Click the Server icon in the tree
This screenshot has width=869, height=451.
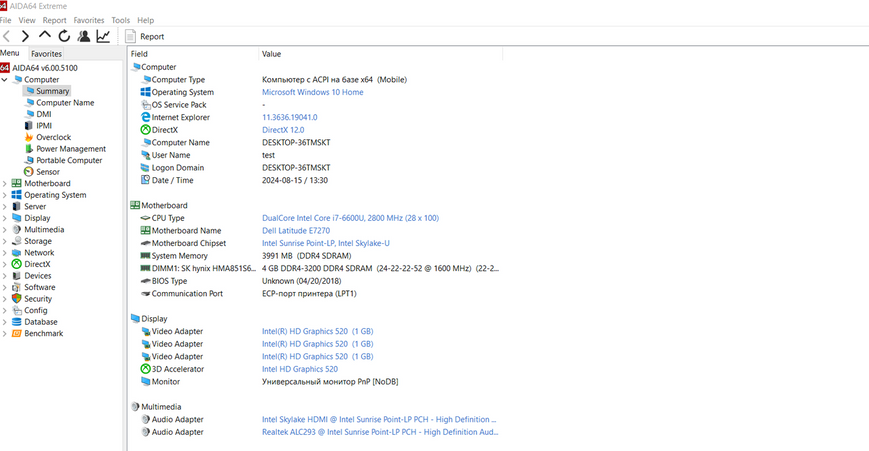17,207
